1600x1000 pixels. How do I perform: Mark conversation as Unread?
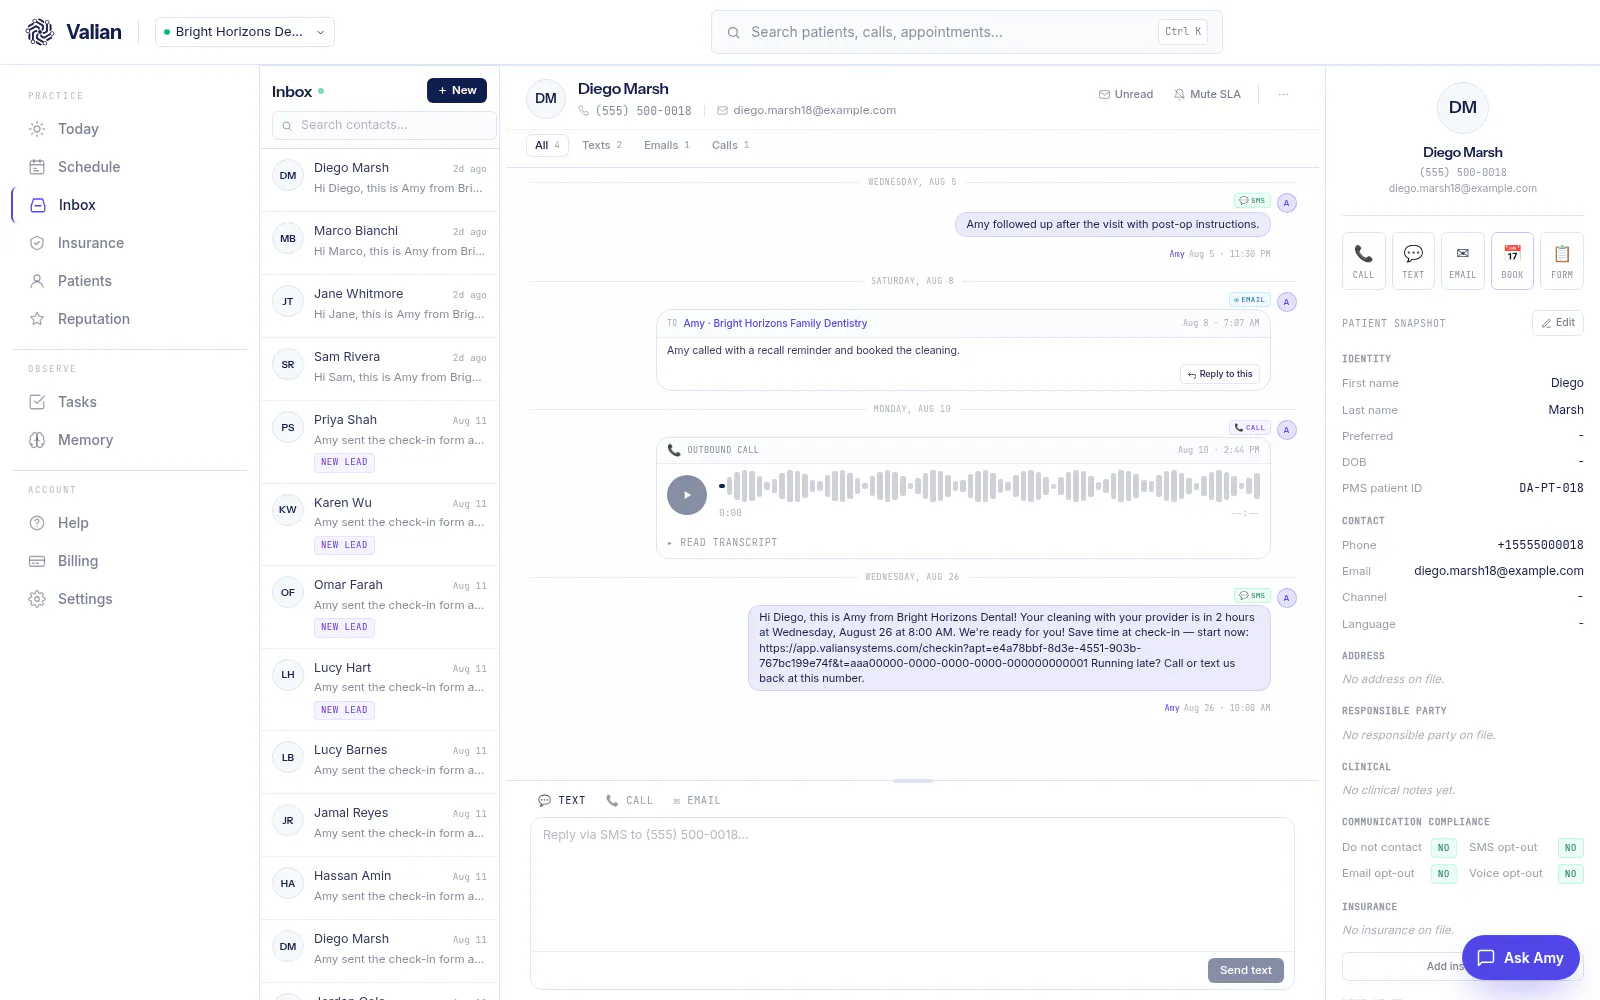click(x=1126, y=94)
